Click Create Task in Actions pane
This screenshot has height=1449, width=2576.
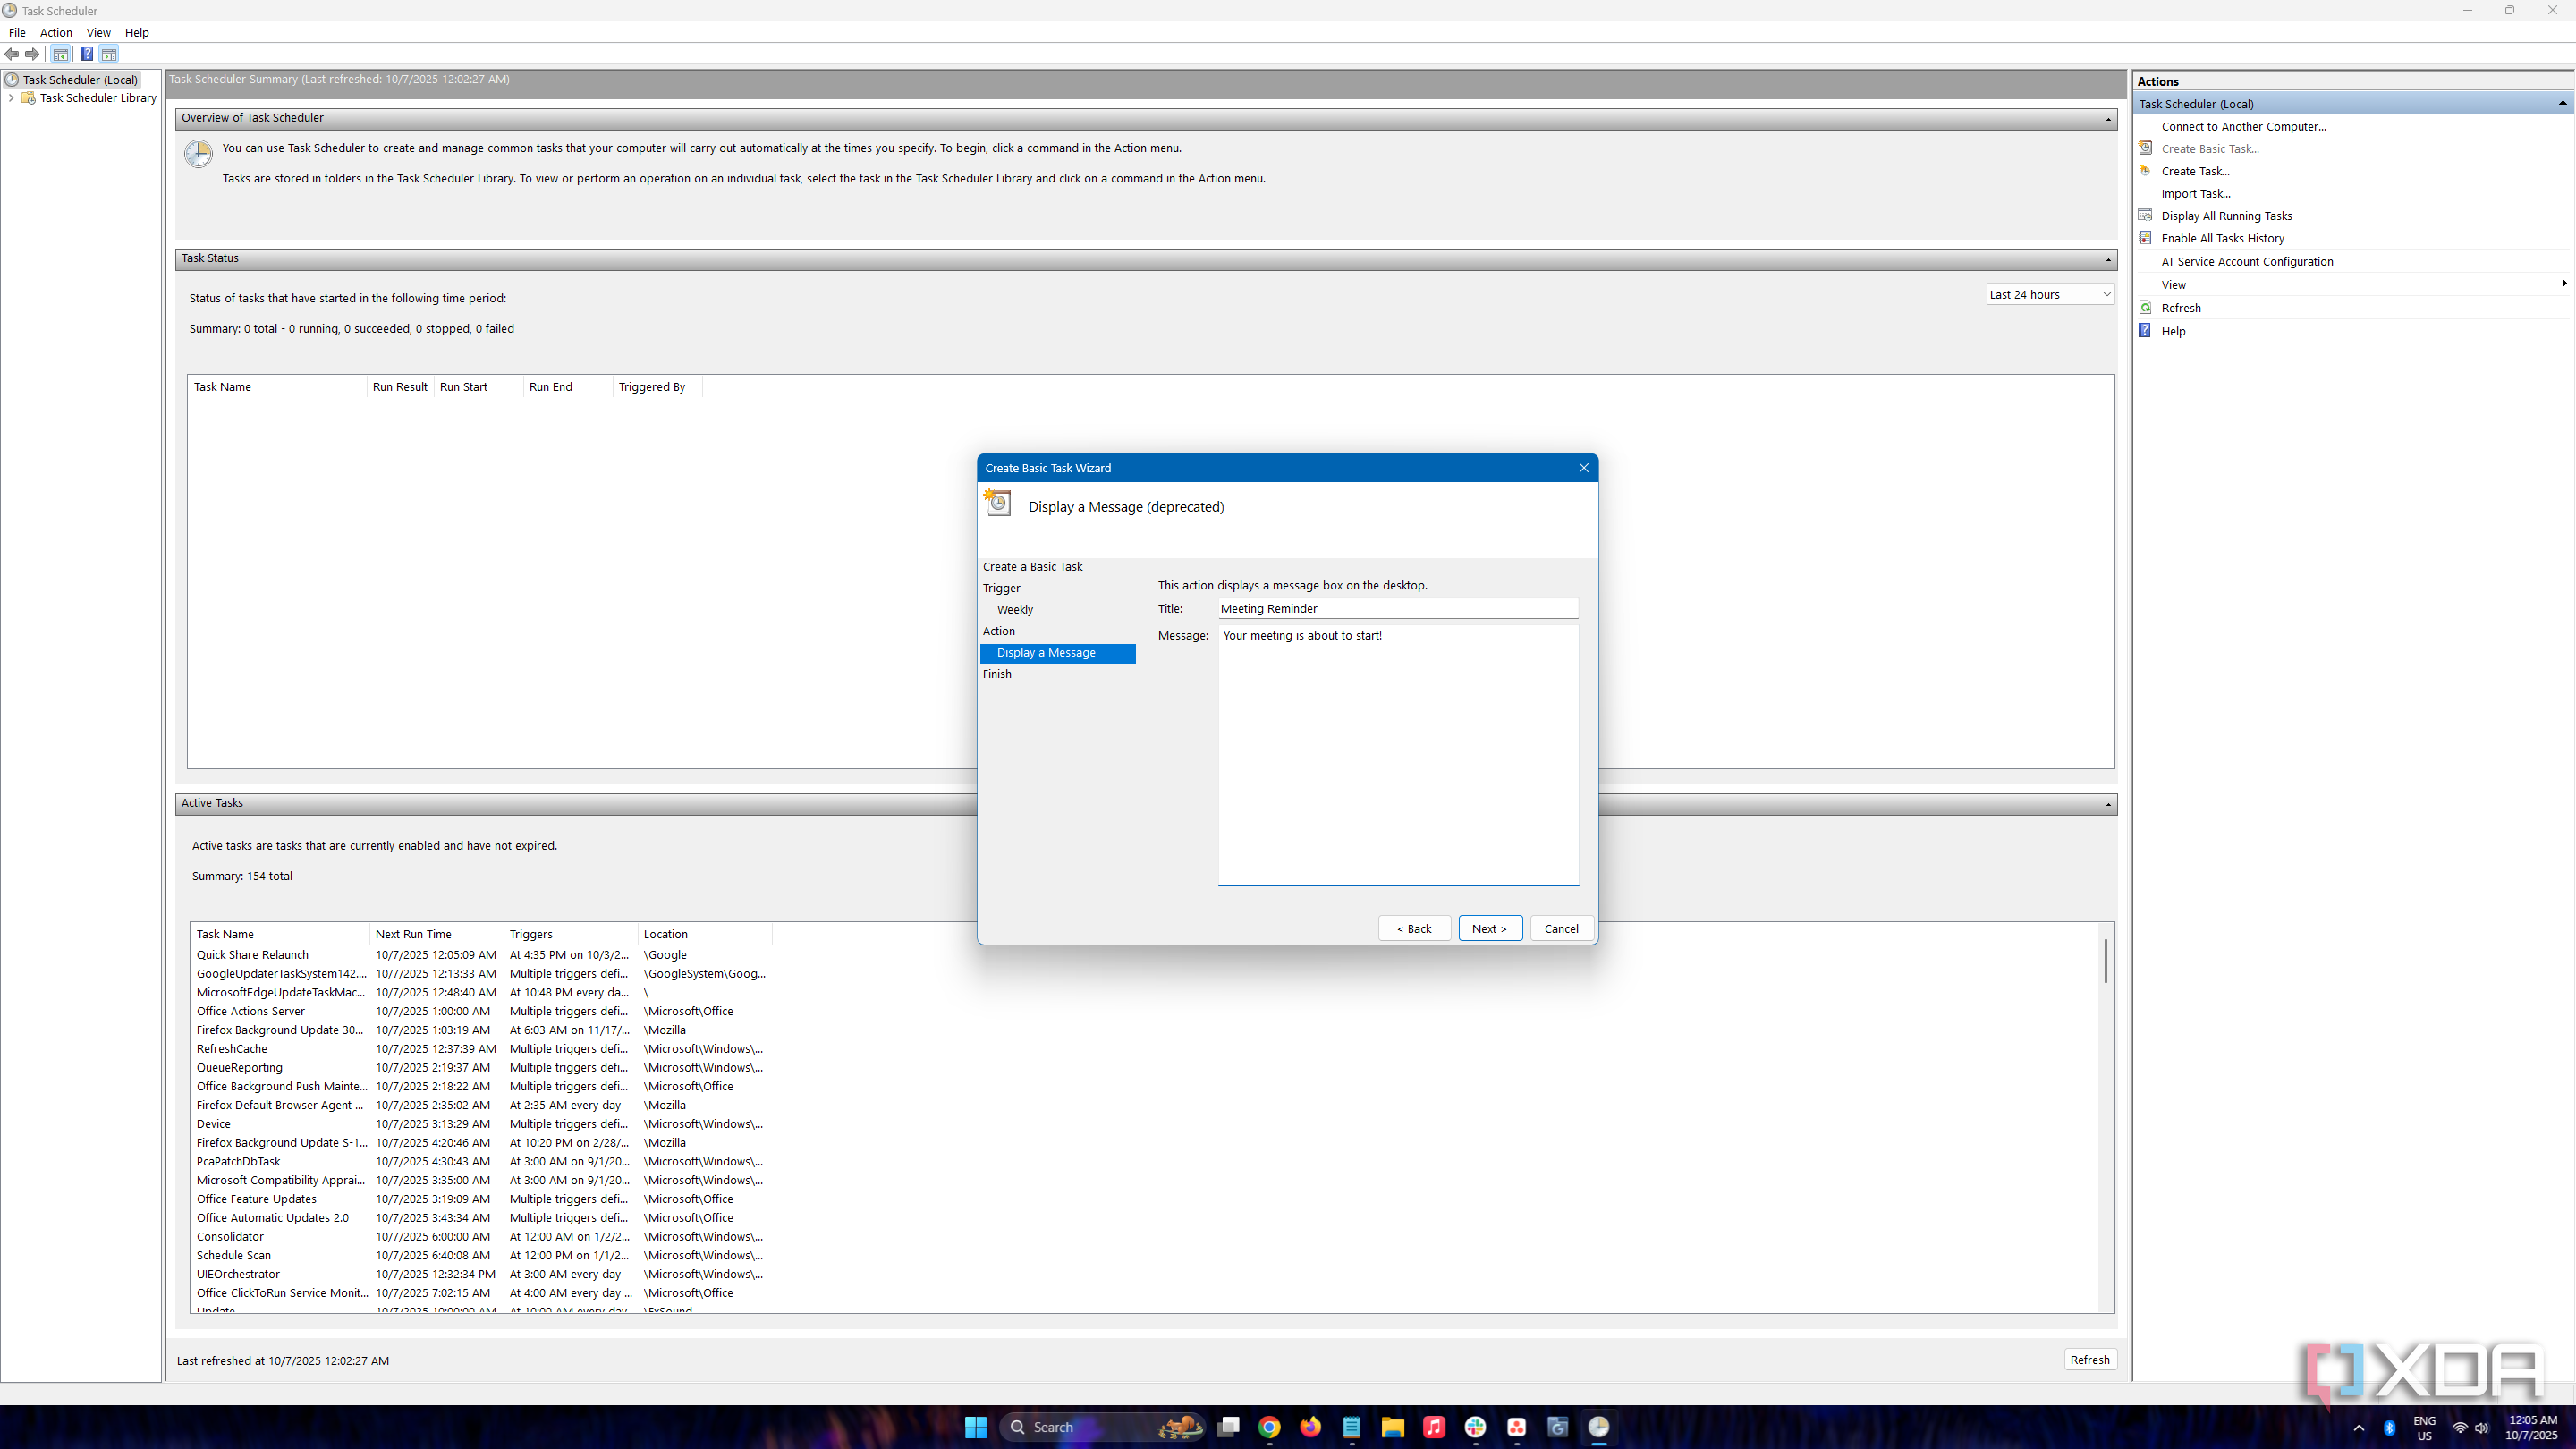pyautogui.click(x=2195, y=171)
